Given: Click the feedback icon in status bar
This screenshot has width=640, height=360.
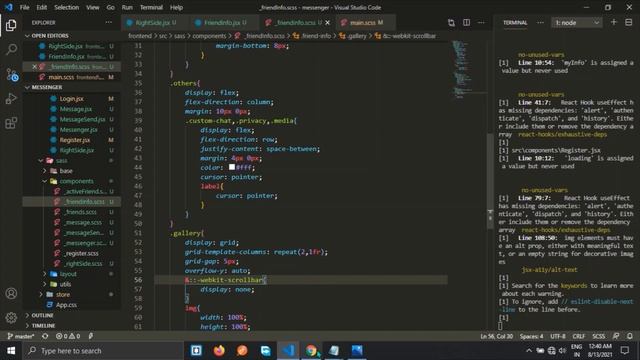Looking at the screenshot, I should coord(616,336).
